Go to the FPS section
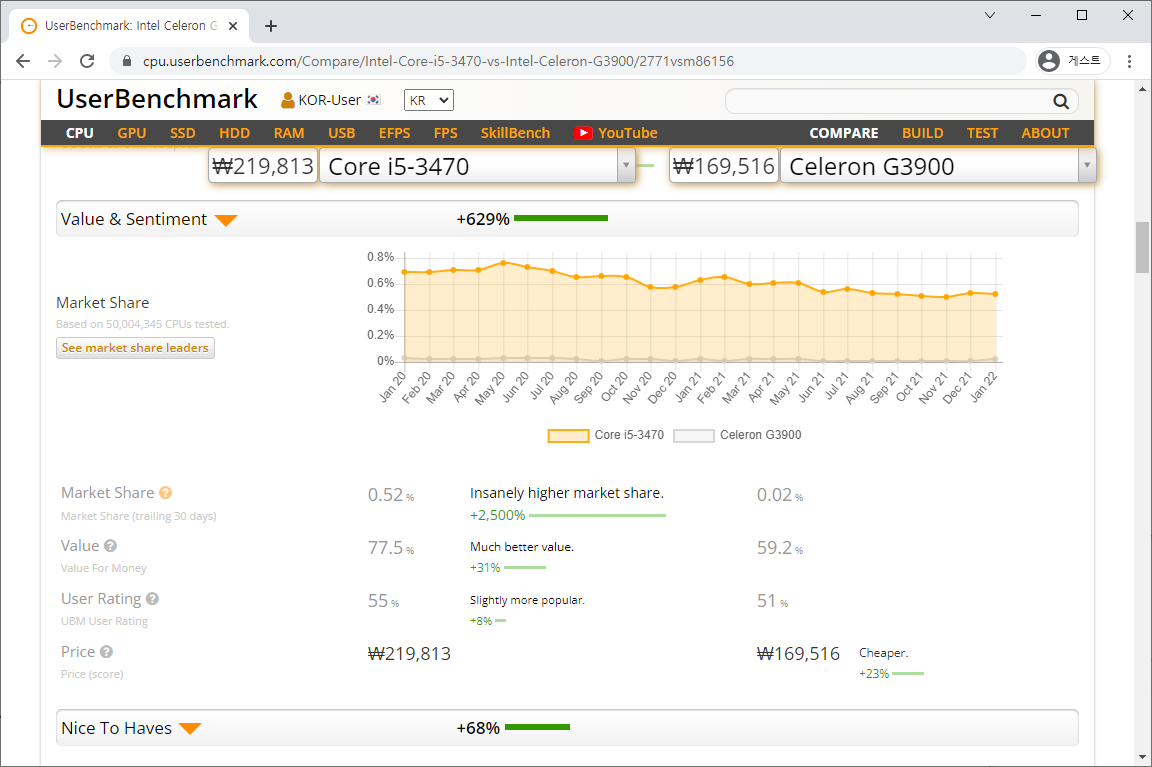 (445, 133)
